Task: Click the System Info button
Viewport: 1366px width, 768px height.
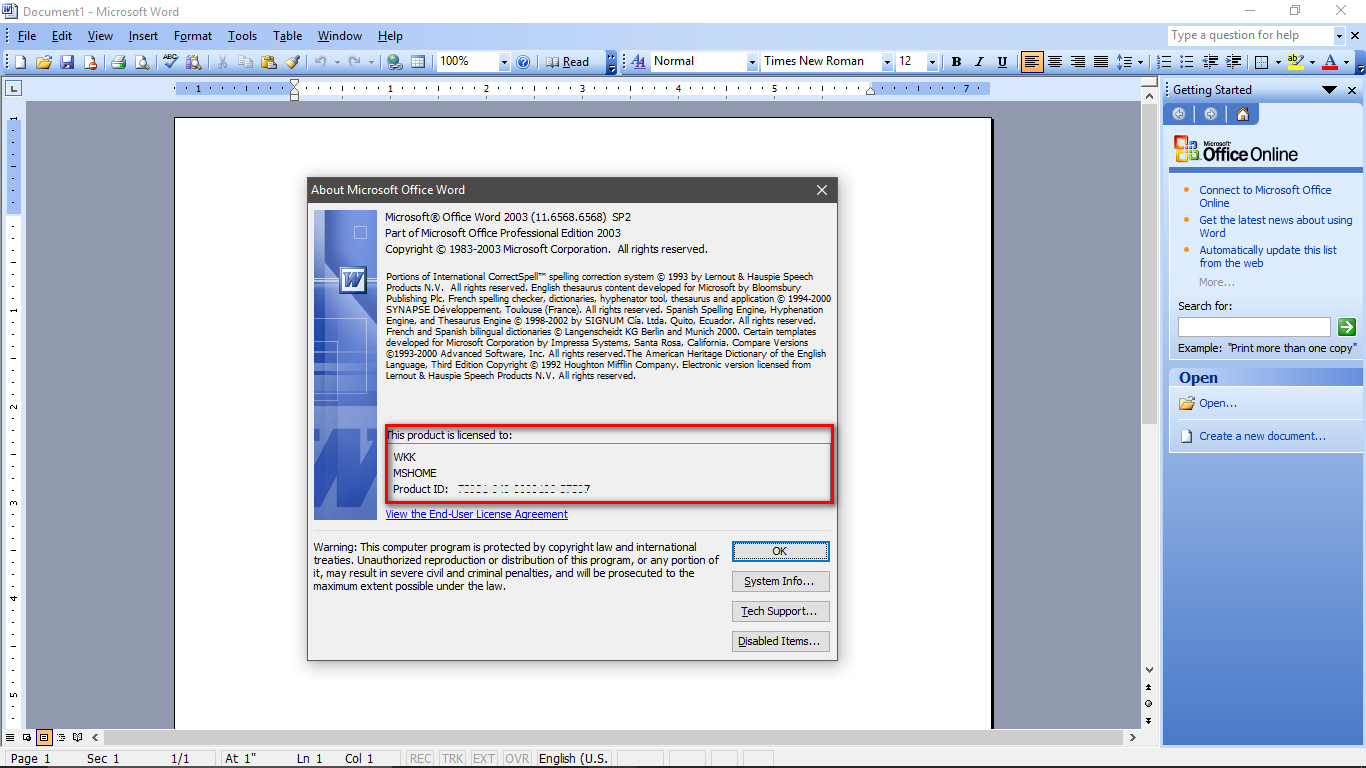Action: point(780,581)
